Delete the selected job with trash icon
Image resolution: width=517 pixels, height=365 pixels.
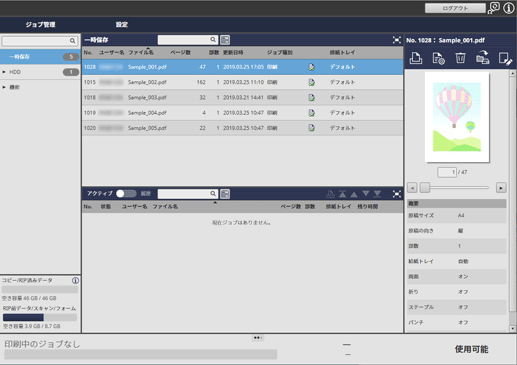click(x=460, y=58)
